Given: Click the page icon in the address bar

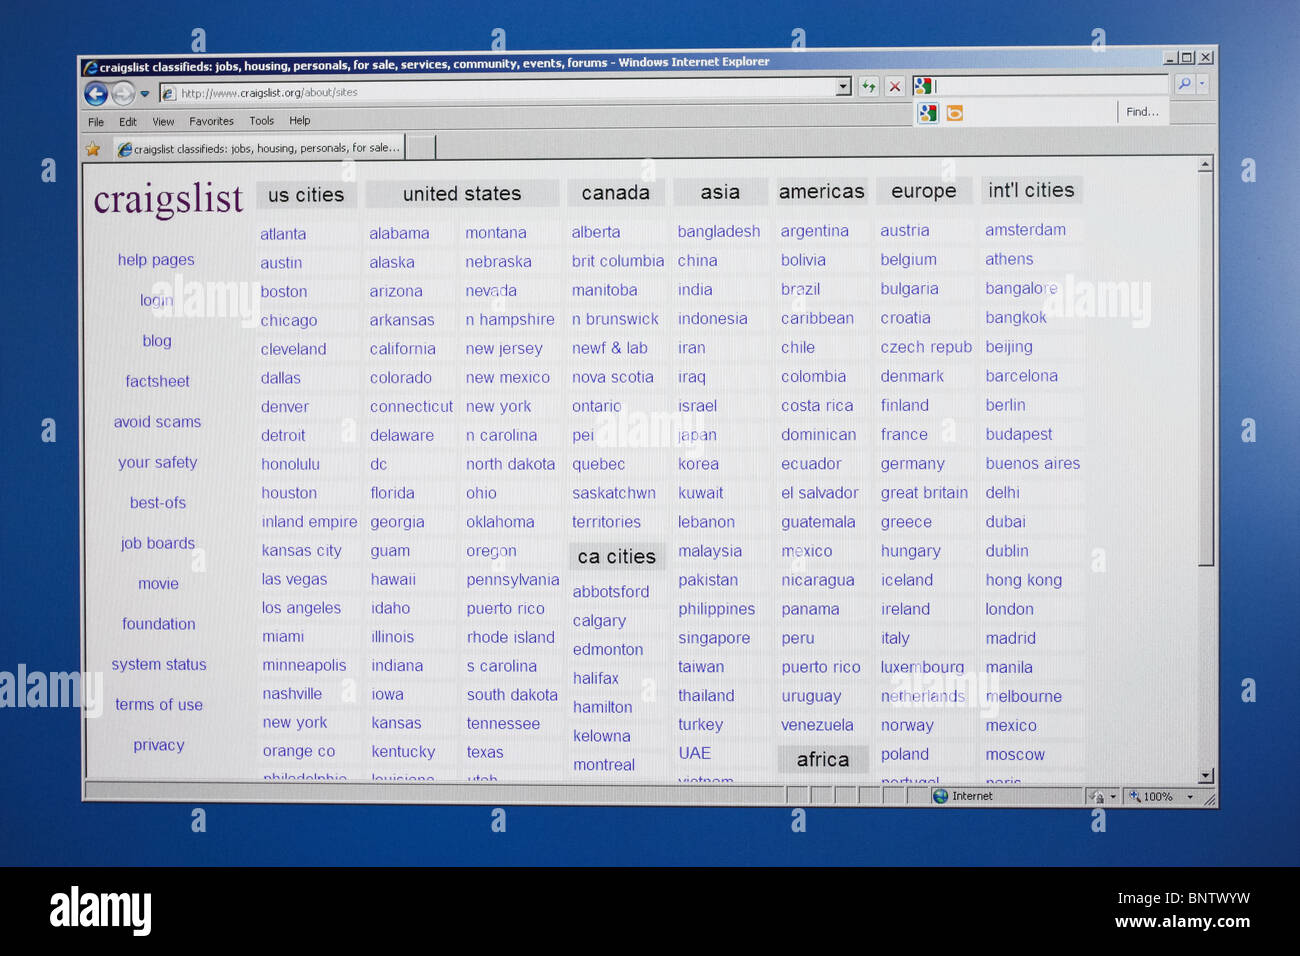Looking at the screenshot, I should click(169, 93).
